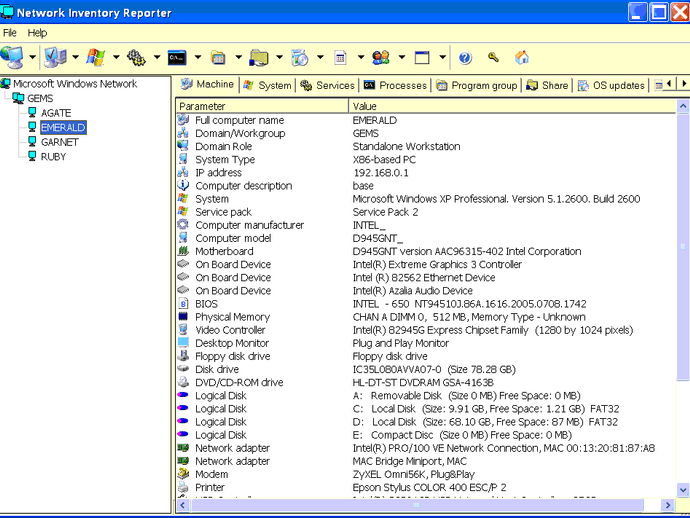Viewport: 690px width, 518px height.
Task: Select the RUBY computer in the tree
Action: (x=53, y=157)
